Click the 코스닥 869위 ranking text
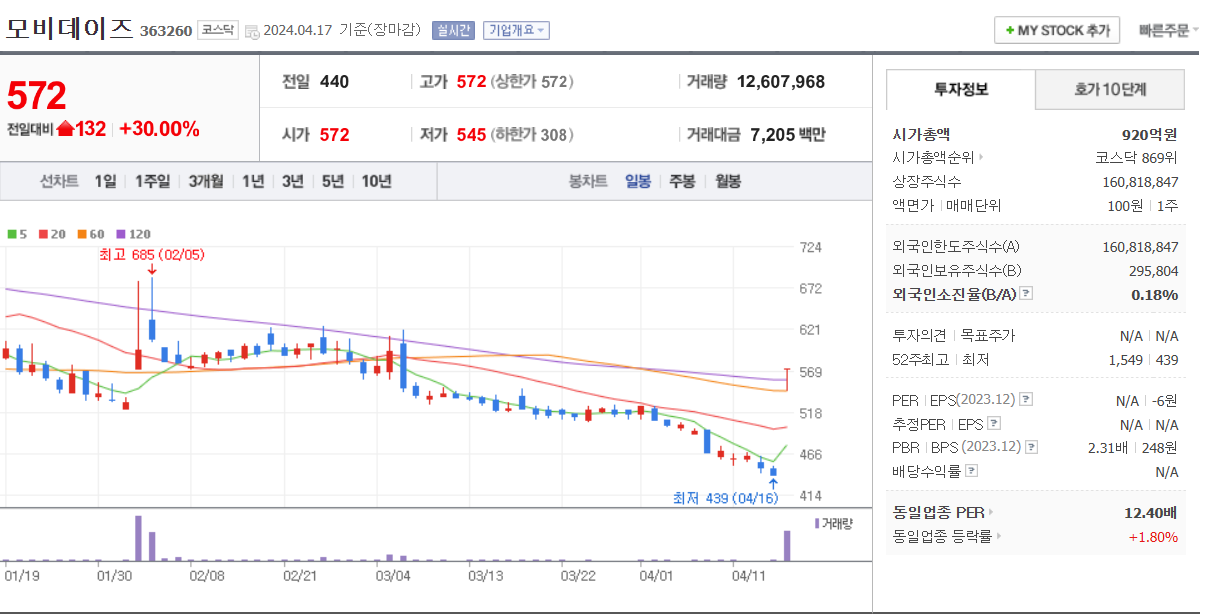This screenshot has height=614, width=1205. pos(1137,157)
